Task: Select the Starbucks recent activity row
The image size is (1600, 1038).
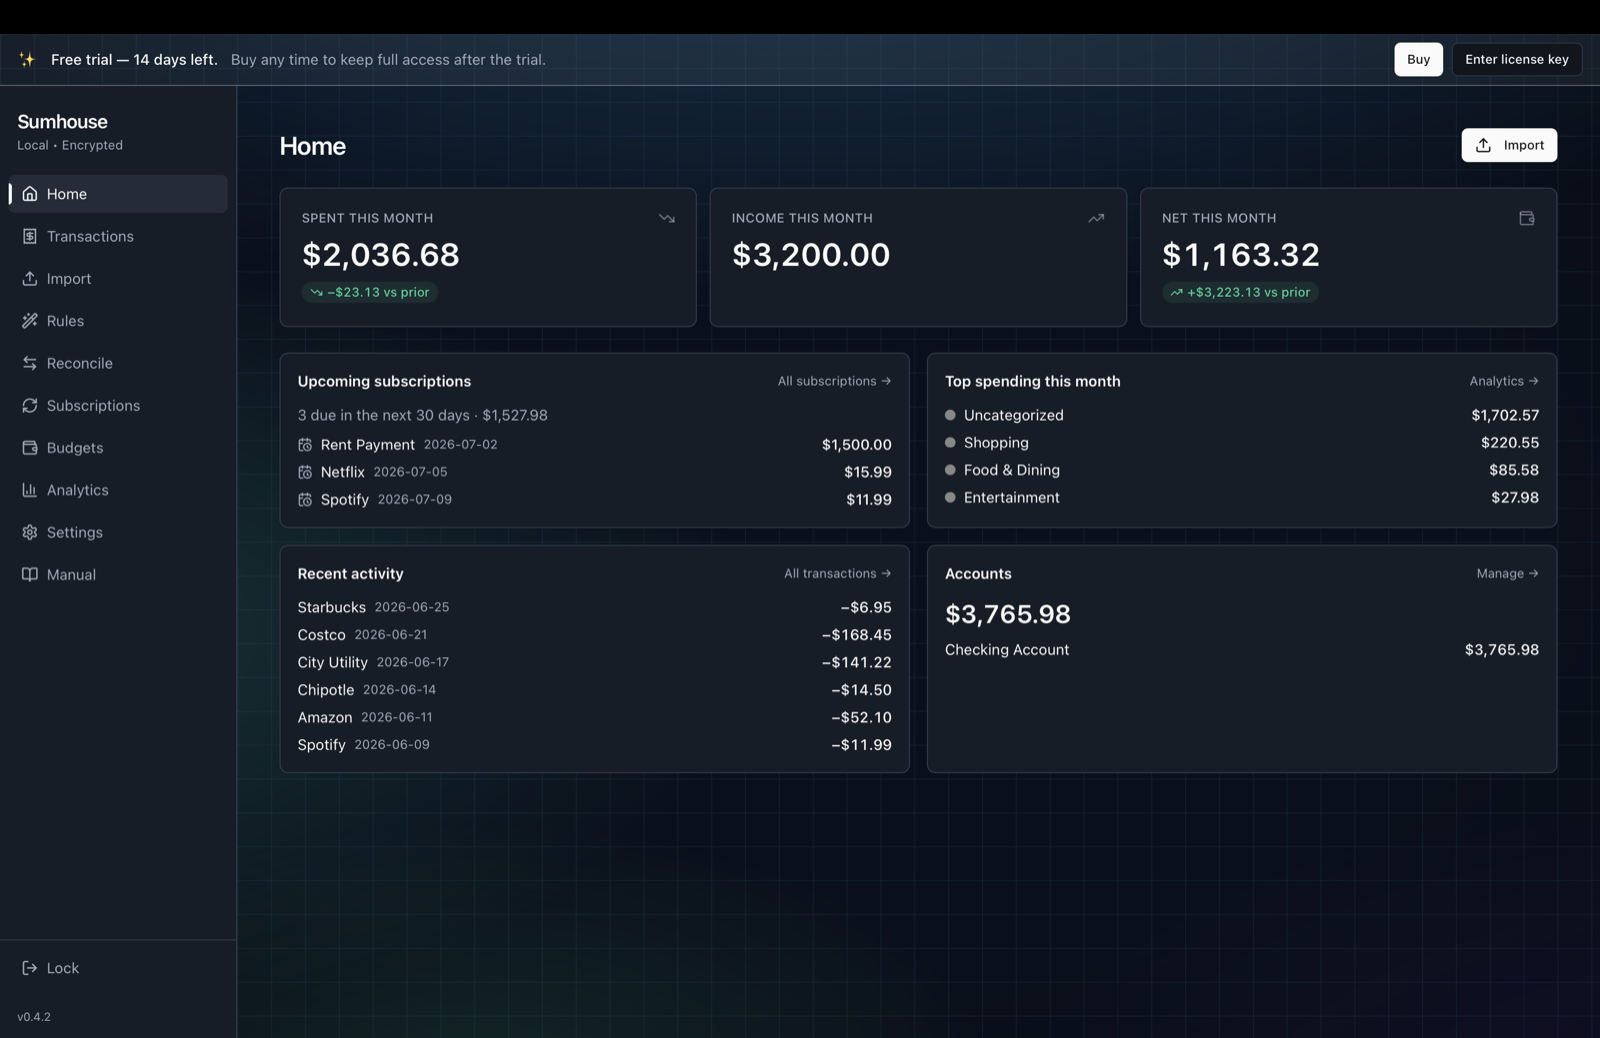Action: (594, 607)
